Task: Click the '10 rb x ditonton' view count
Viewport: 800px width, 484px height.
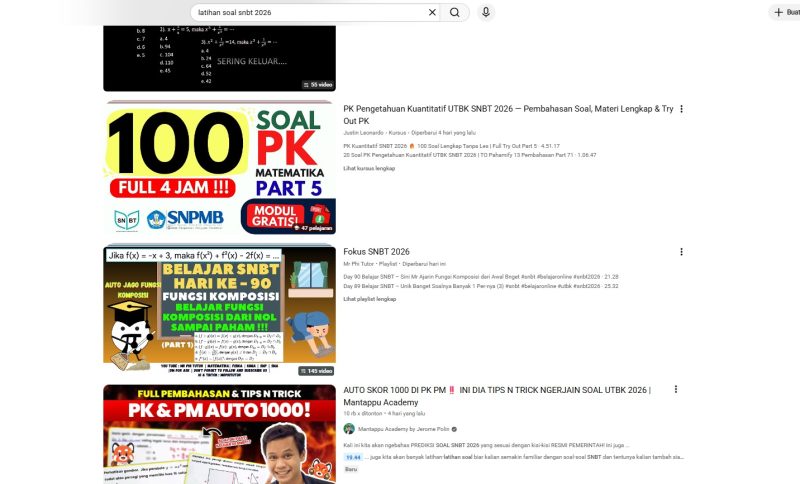Action: pyautogui.click(x=363, y=413)
